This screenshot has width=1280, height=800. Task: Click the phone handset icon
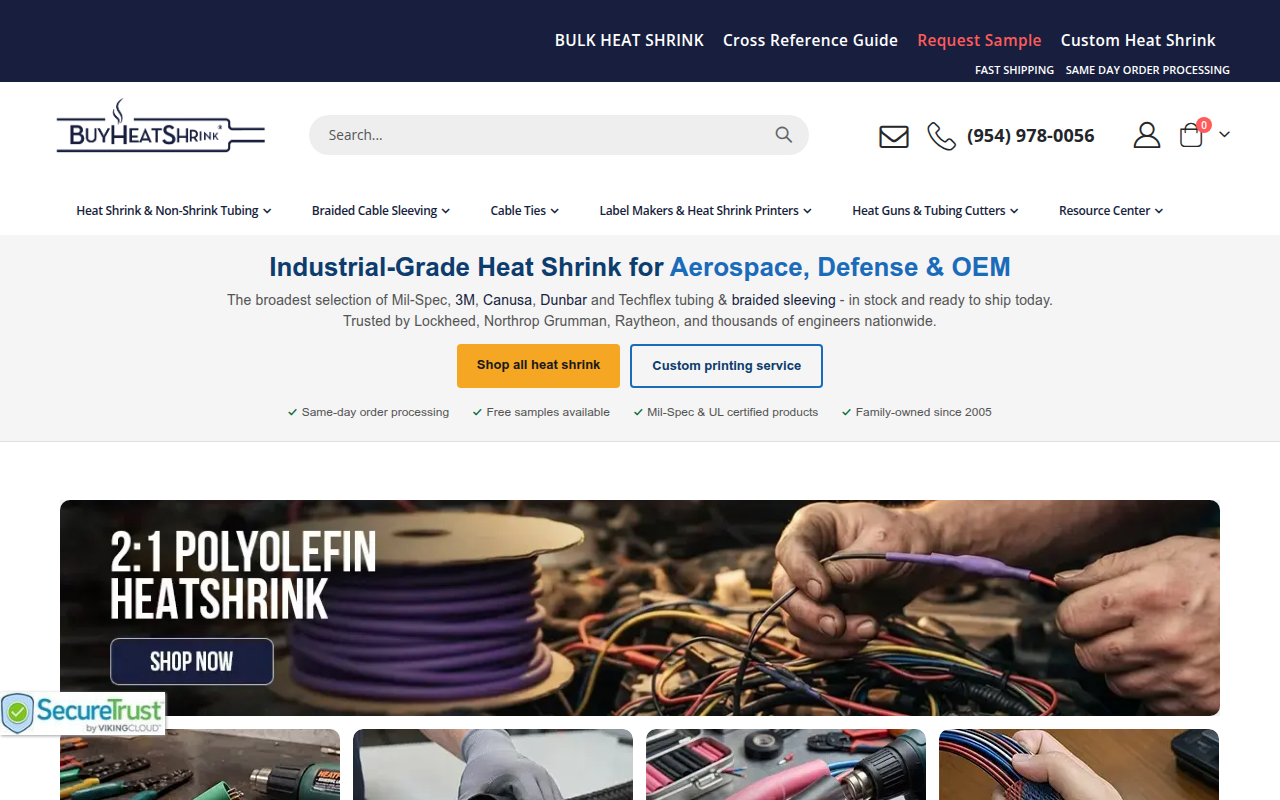tap(941, 136)
